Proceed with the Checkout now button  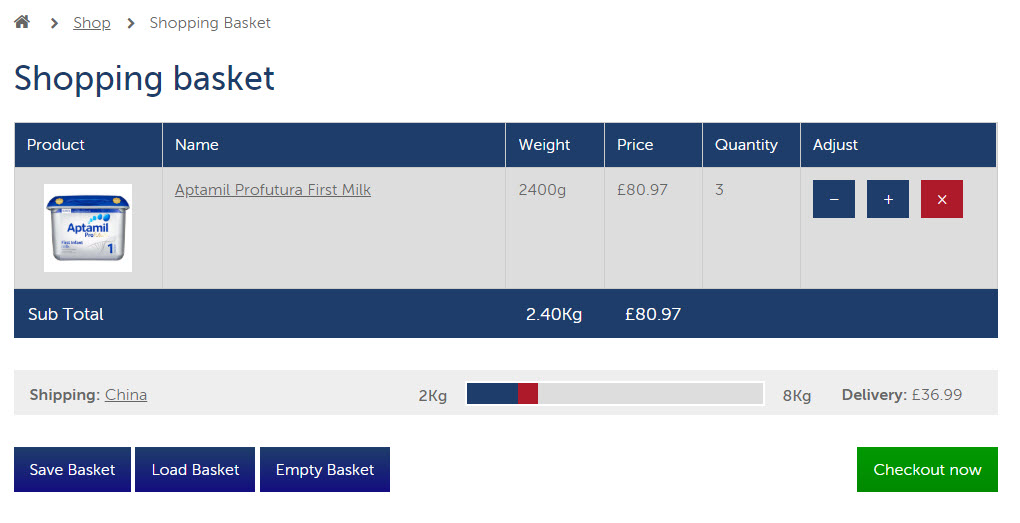pos(927,470)
